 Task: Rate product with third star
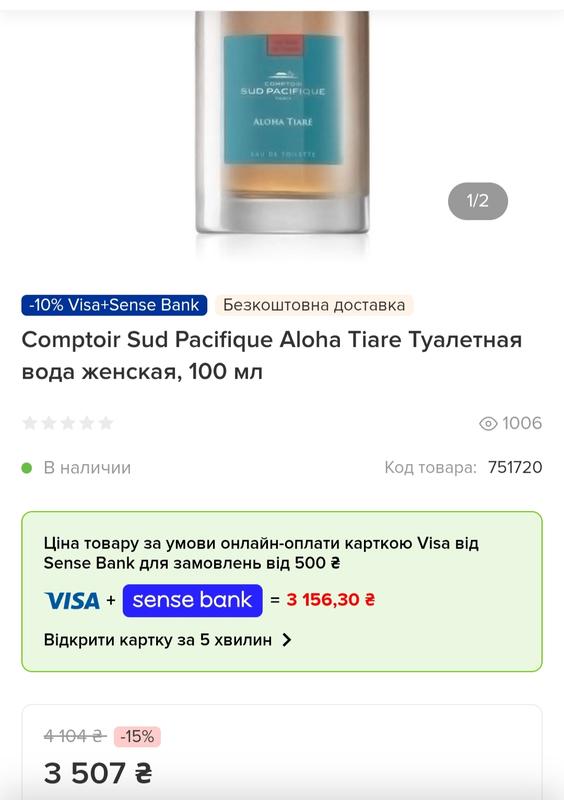click(x=68, y=423)
